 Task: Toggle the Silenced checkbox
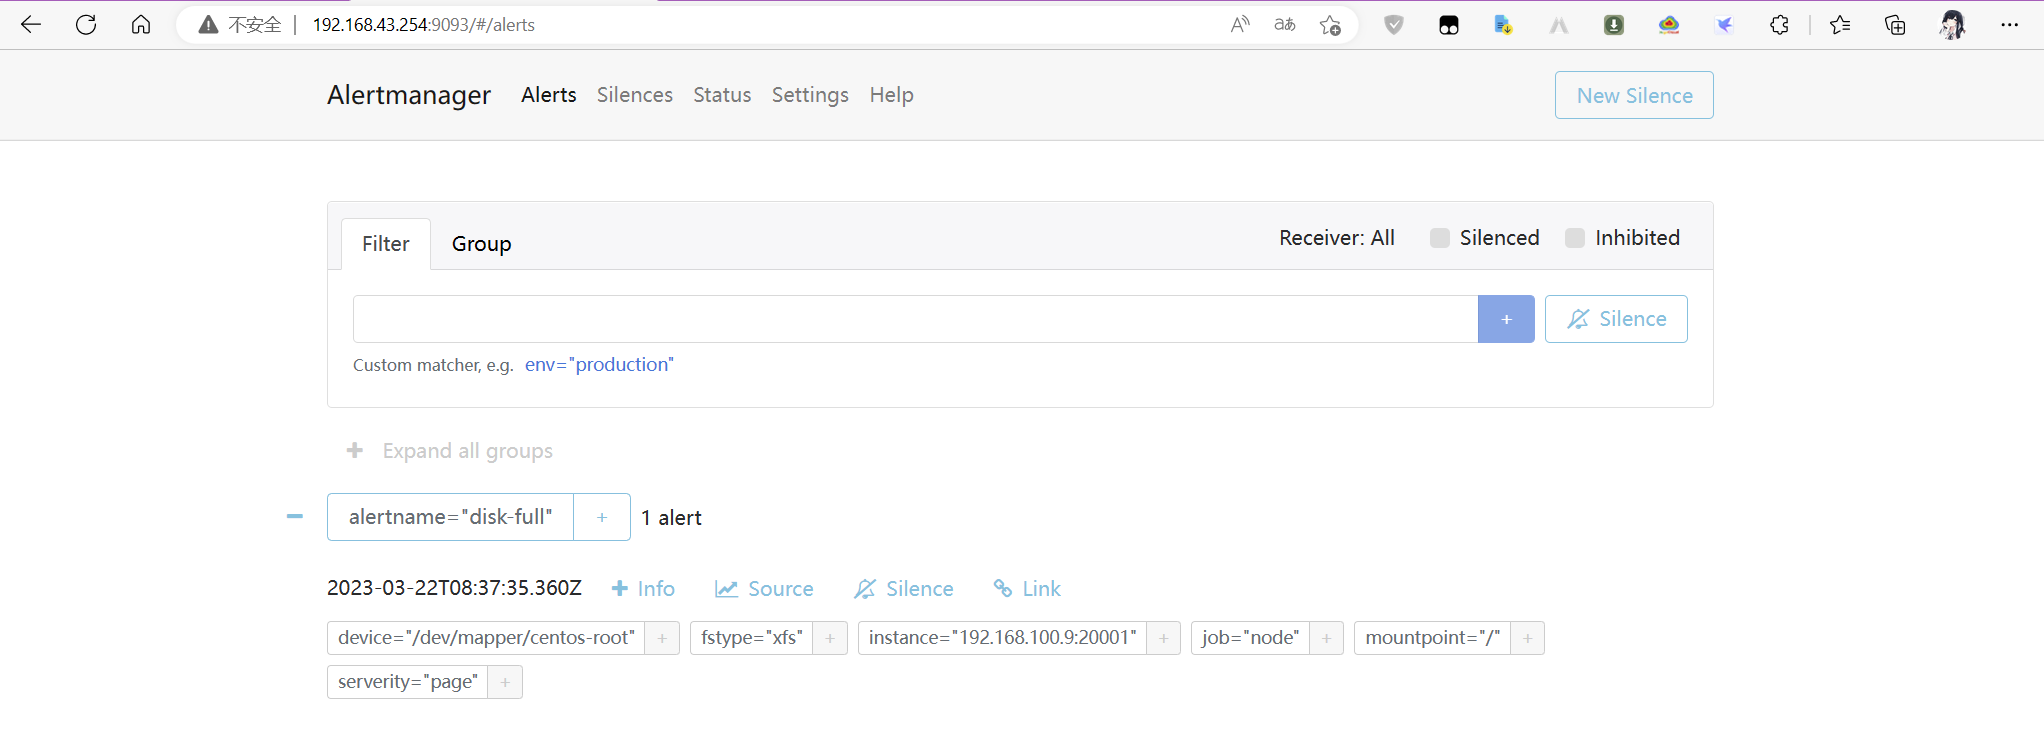point(1440,238)
